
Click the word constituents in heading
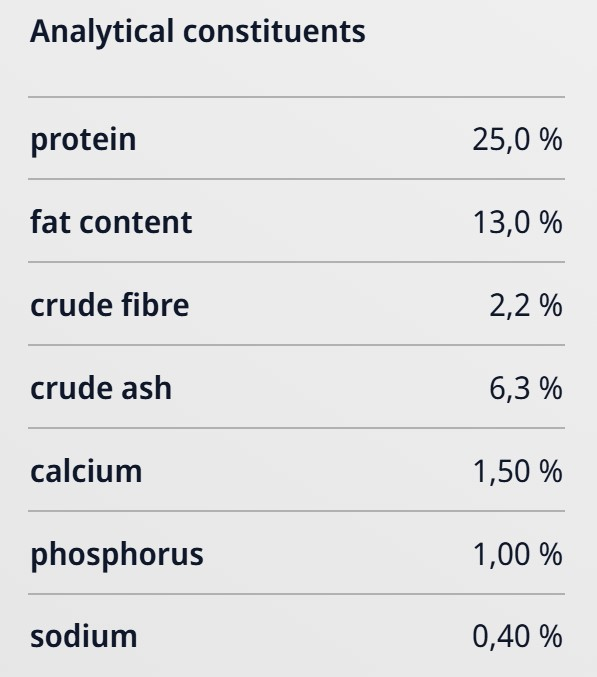(274, 32)
